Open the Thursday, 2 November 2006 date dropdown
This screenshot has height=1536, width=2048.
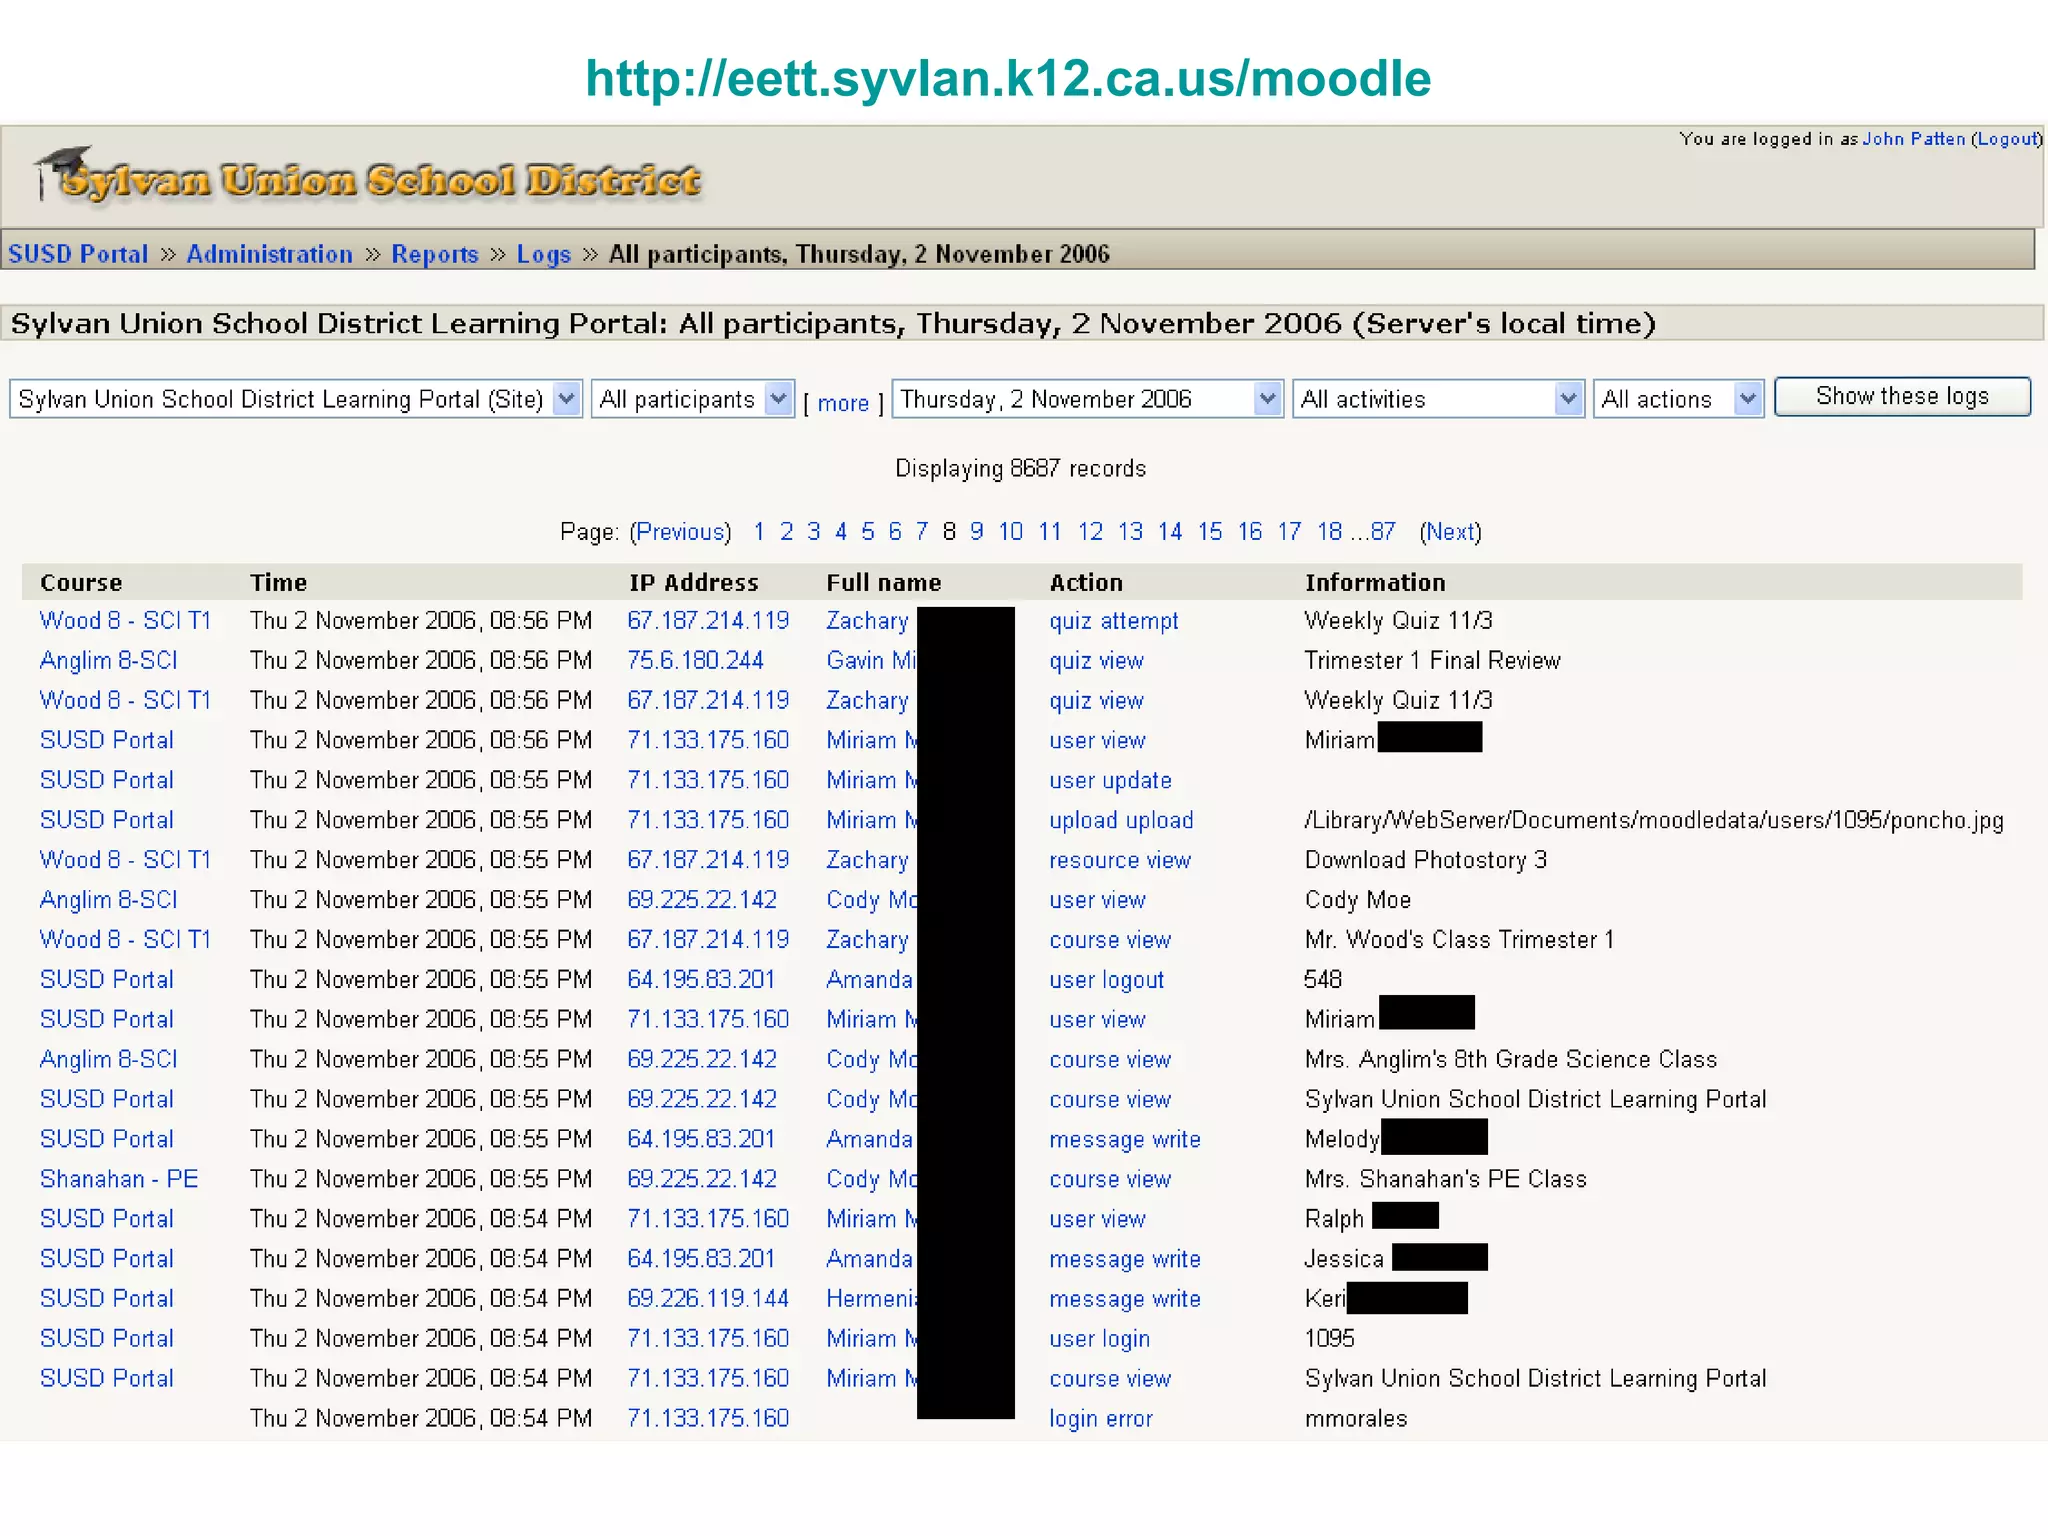1088,399
